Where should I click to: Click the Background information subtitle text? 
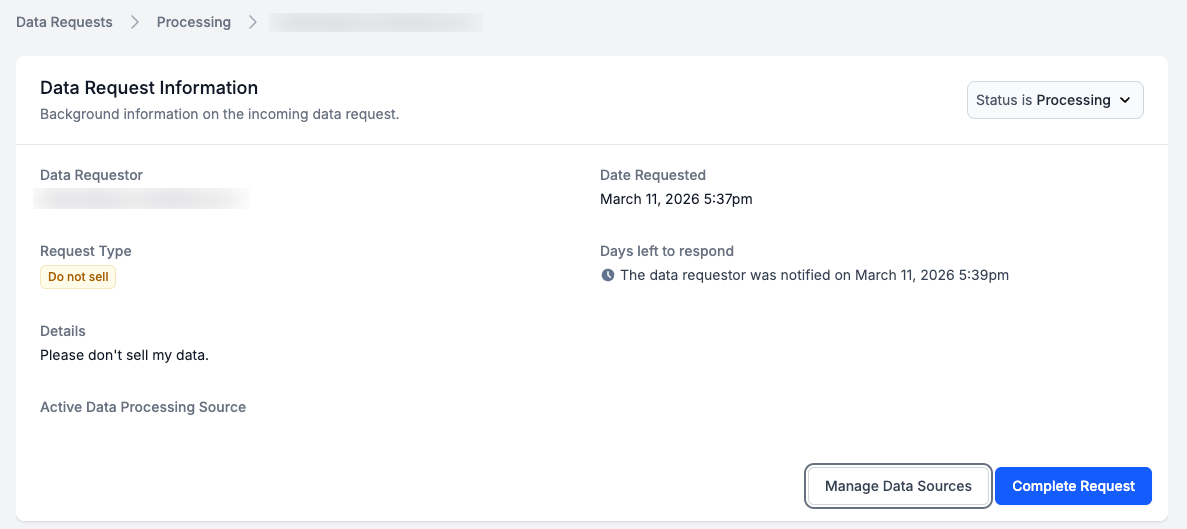coord(219,114)
